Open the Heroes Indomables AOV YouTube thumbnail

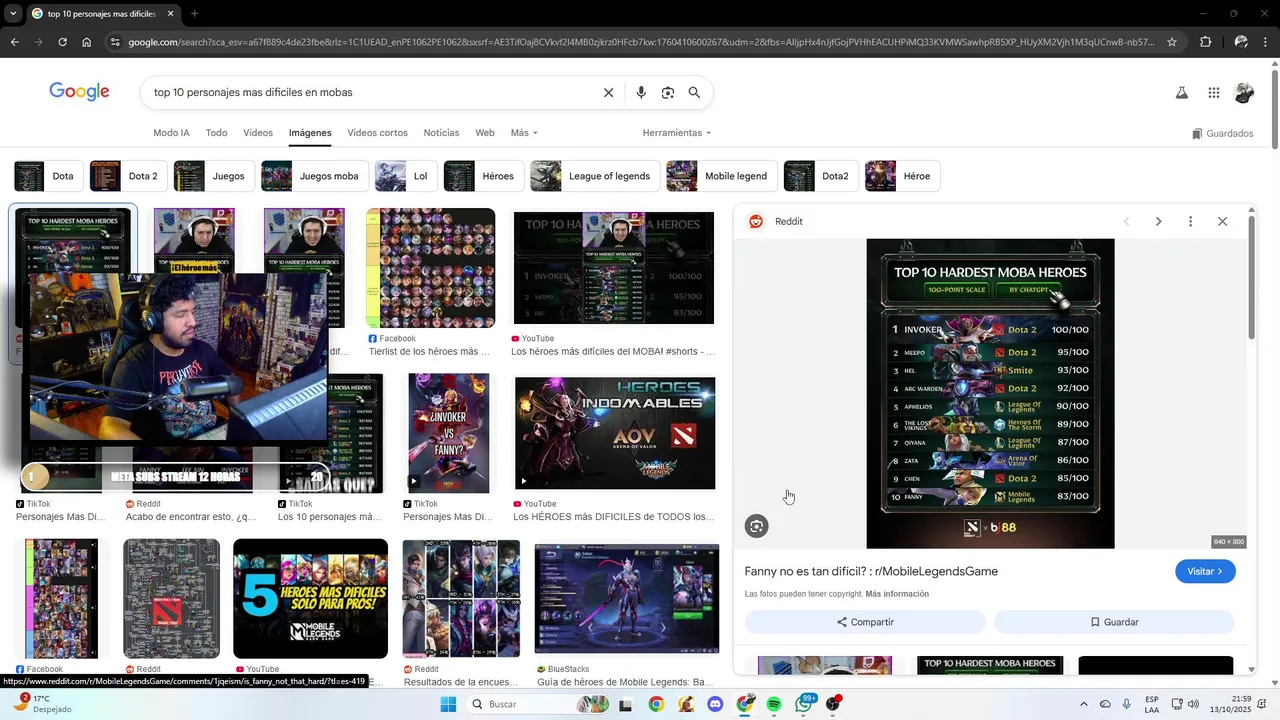coord(615,433)
